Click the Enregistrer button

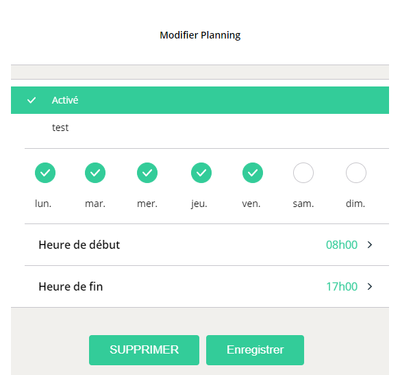point(255,350)
